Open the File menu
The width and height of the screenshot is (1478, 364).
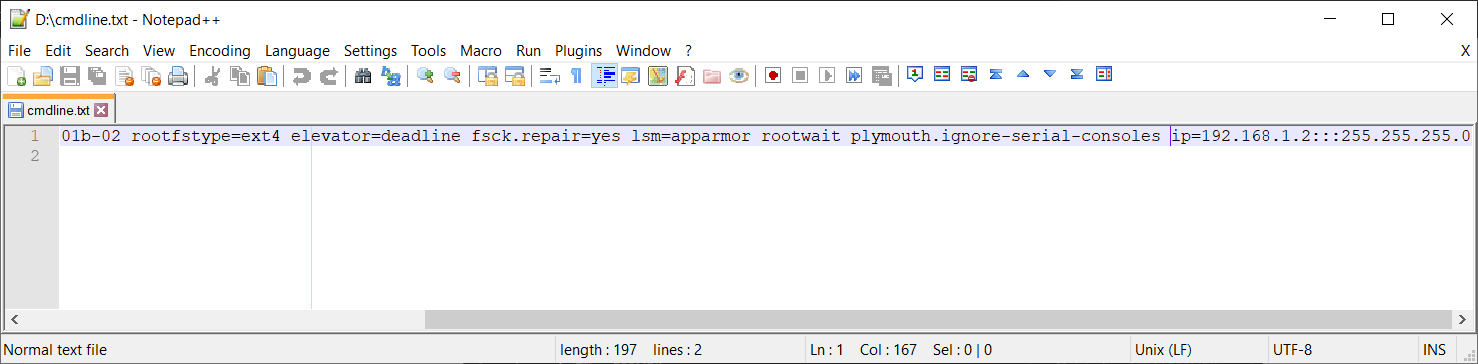(x=20, y=51)
